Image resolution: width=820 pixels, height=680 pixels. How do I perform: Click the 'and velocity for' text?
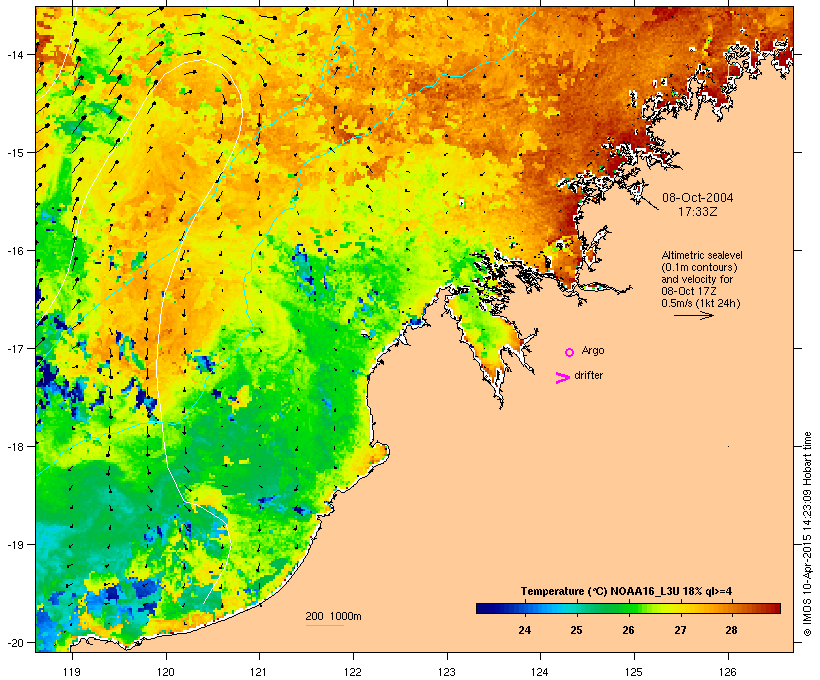pyautogui.click(x=697, y=279)
